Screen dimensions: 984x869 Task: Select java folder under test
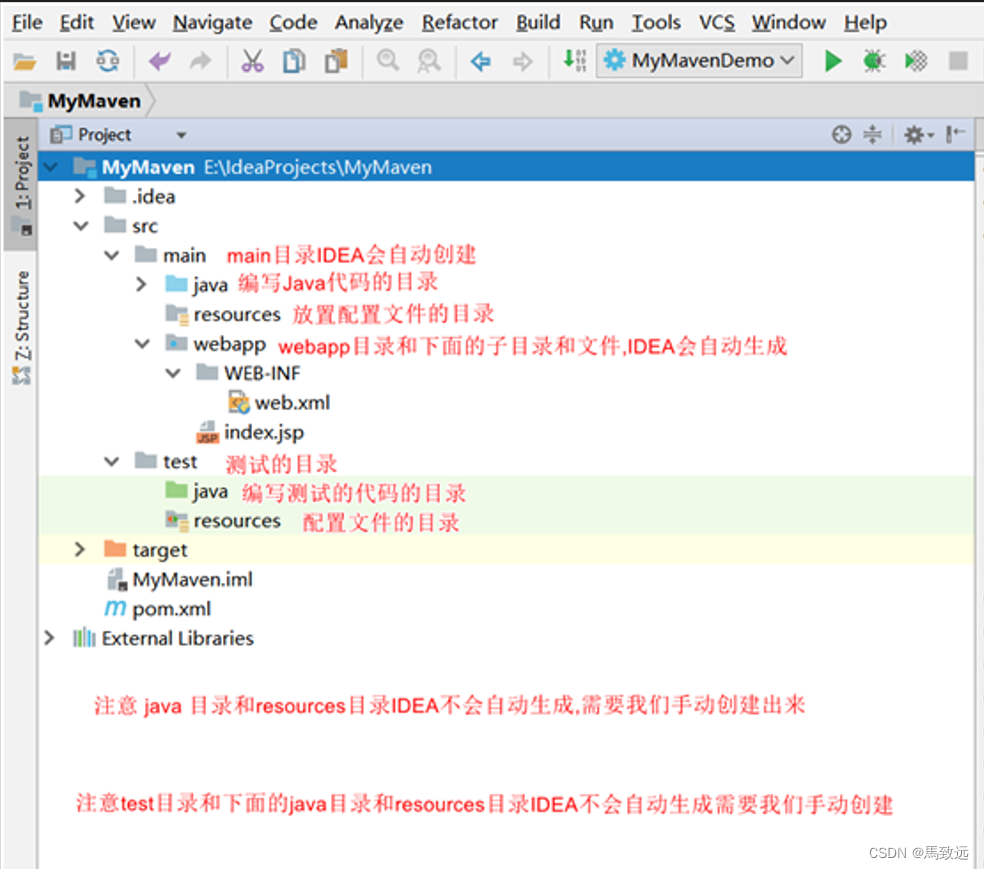coord(196,491)
